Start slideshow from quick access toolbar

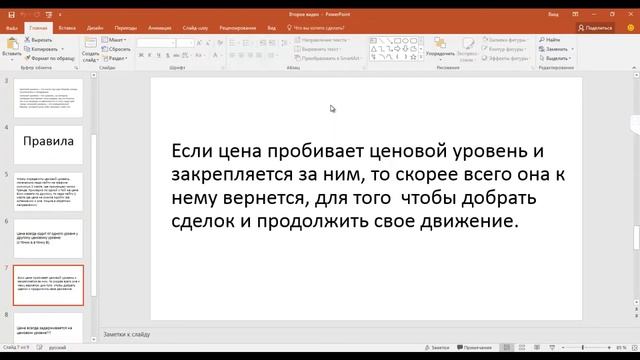(x=49, y=15)
